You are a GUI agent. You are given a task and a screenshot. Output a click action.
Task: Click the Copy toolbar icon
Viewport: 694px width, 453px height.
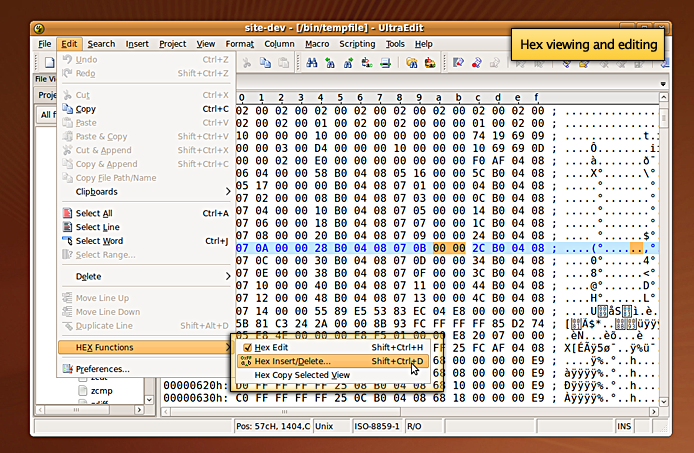click(x=266, y=63)
